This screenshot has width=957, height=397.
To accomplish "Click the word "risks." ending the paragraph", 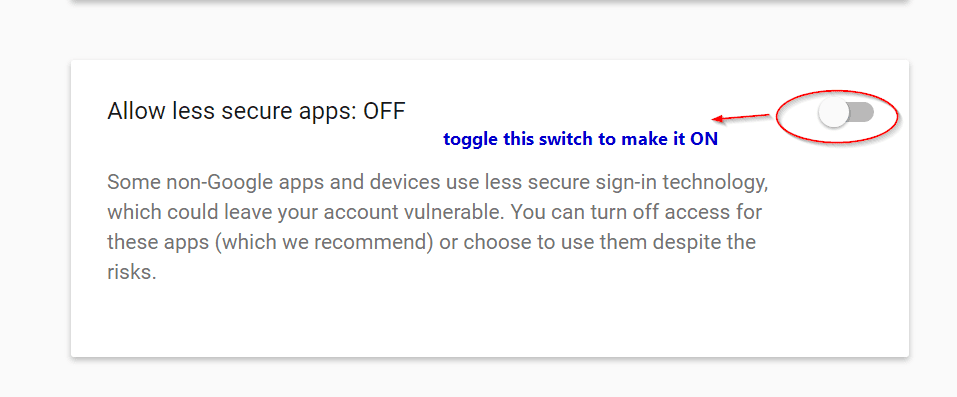I will 132,272.
